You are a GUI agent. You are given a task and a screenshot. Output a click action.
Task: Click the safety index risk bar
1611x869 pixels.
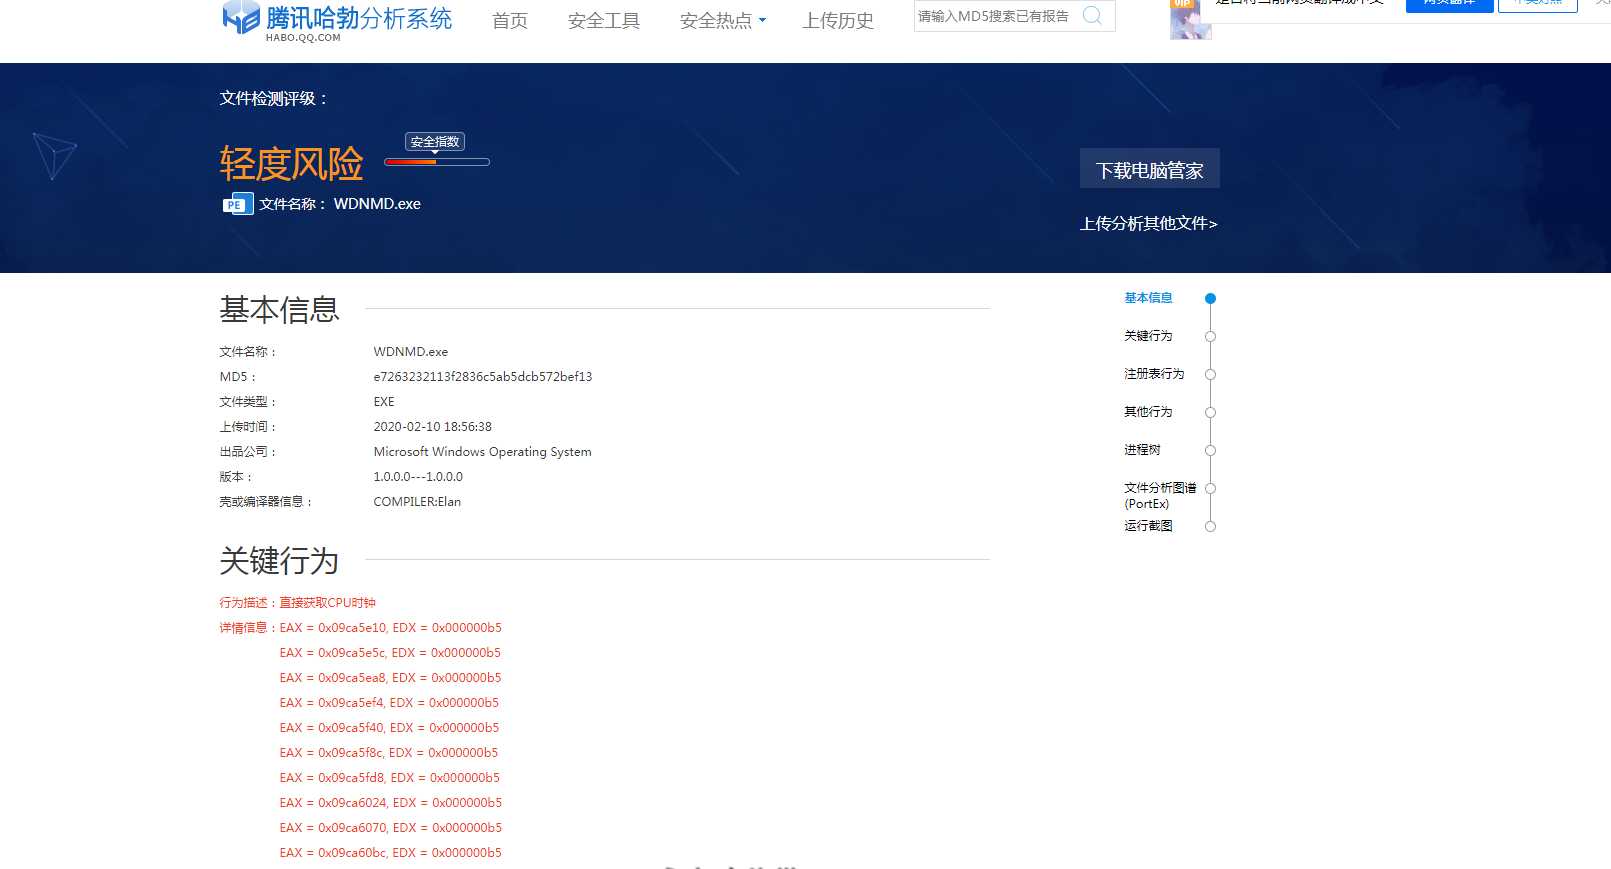pos(437,162)
